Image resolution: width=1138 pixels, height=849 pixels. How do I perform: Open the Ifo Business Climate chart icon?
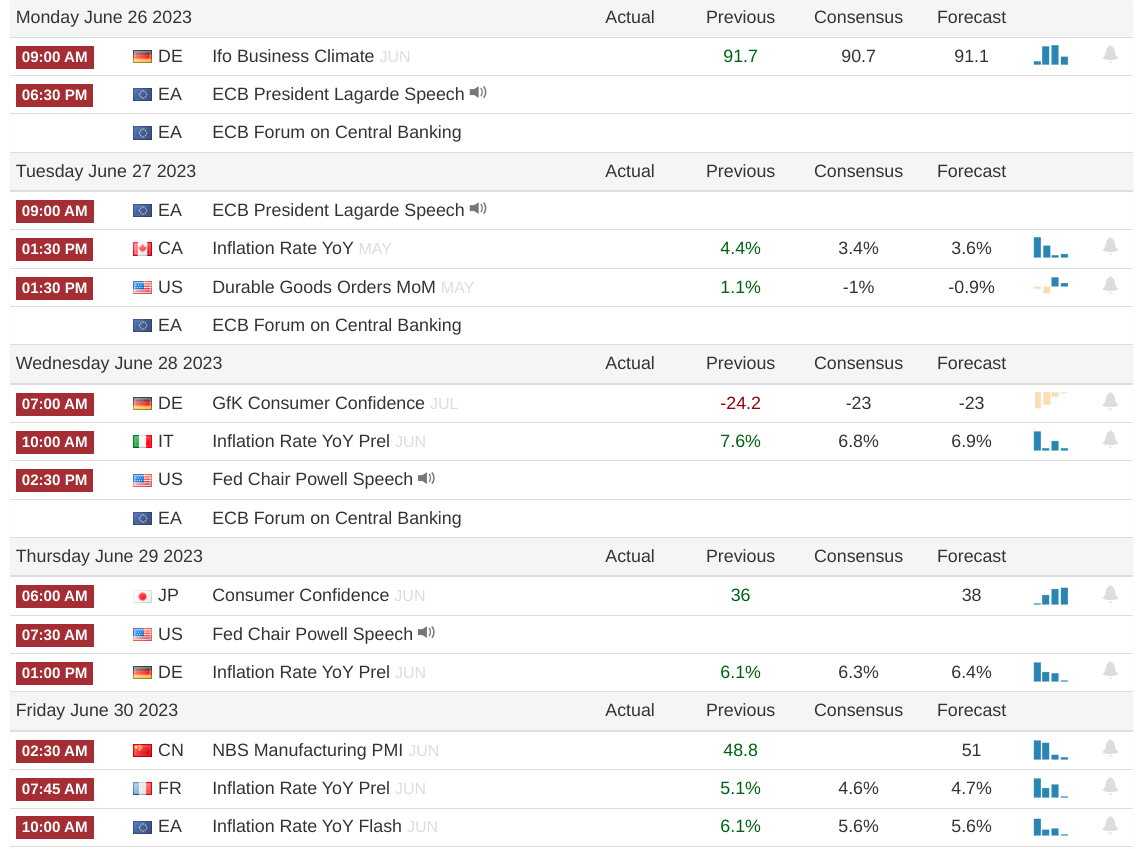pos(1050,55)
